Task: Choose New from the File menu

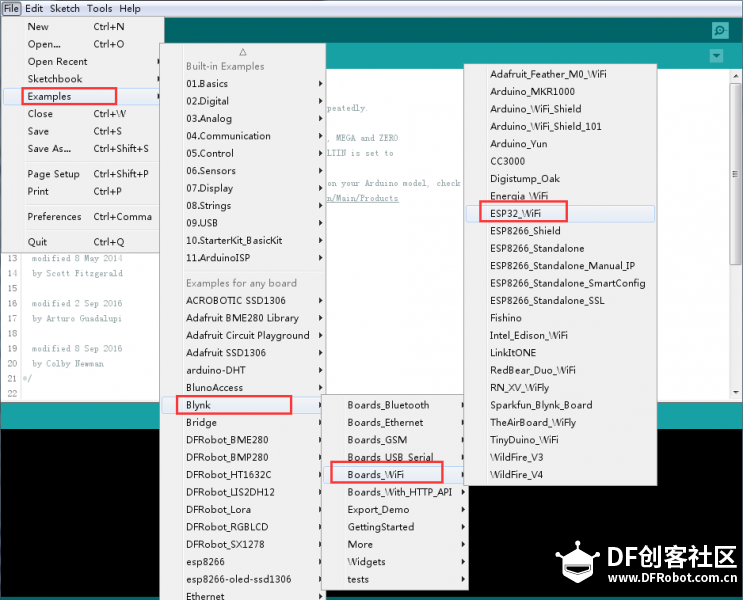Action: click(x=81, y=27)
